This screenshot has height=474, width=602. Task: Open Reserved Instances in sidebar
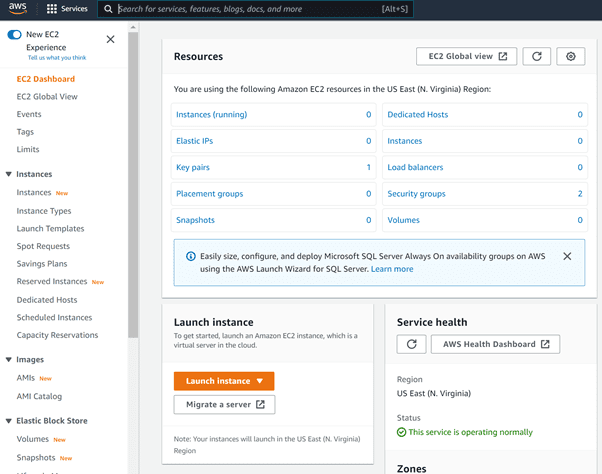(x=52, y=282)
